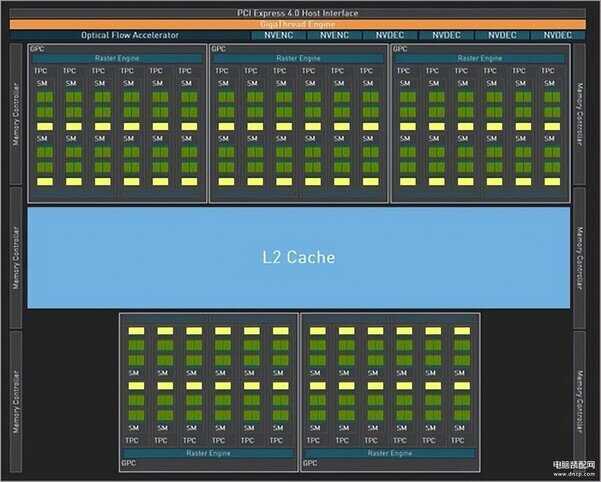Click Raster Engine in the top-middle GPC
Screen dimensions: 601x482
click(x=298, y=58)
